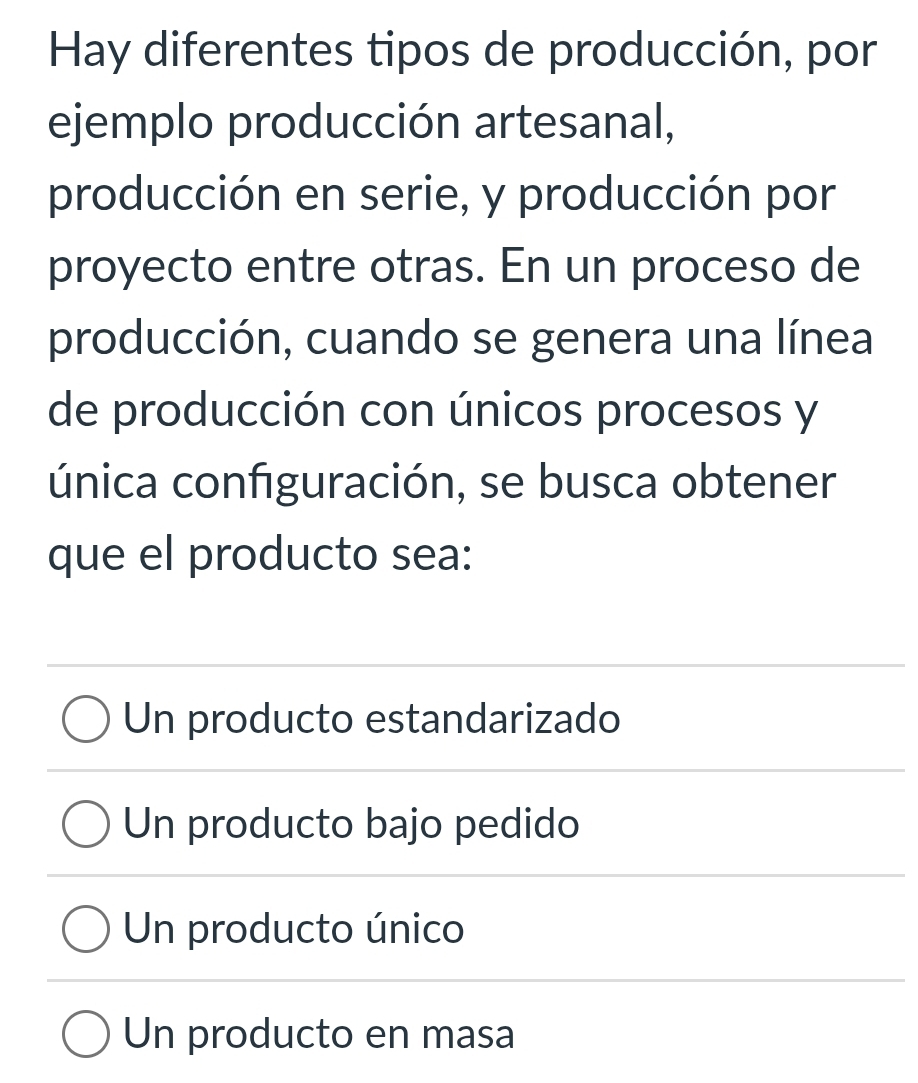Click the text 'ejemplo producción artesanal'
918x1083 pixels.
tap(361, 124)
